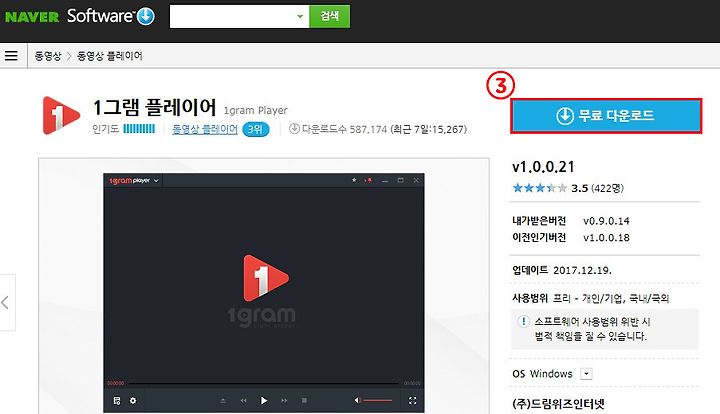
Task: Select the 업데이트 2017.12.19. text
Action: pyautogui.click(x=562, y=270)
